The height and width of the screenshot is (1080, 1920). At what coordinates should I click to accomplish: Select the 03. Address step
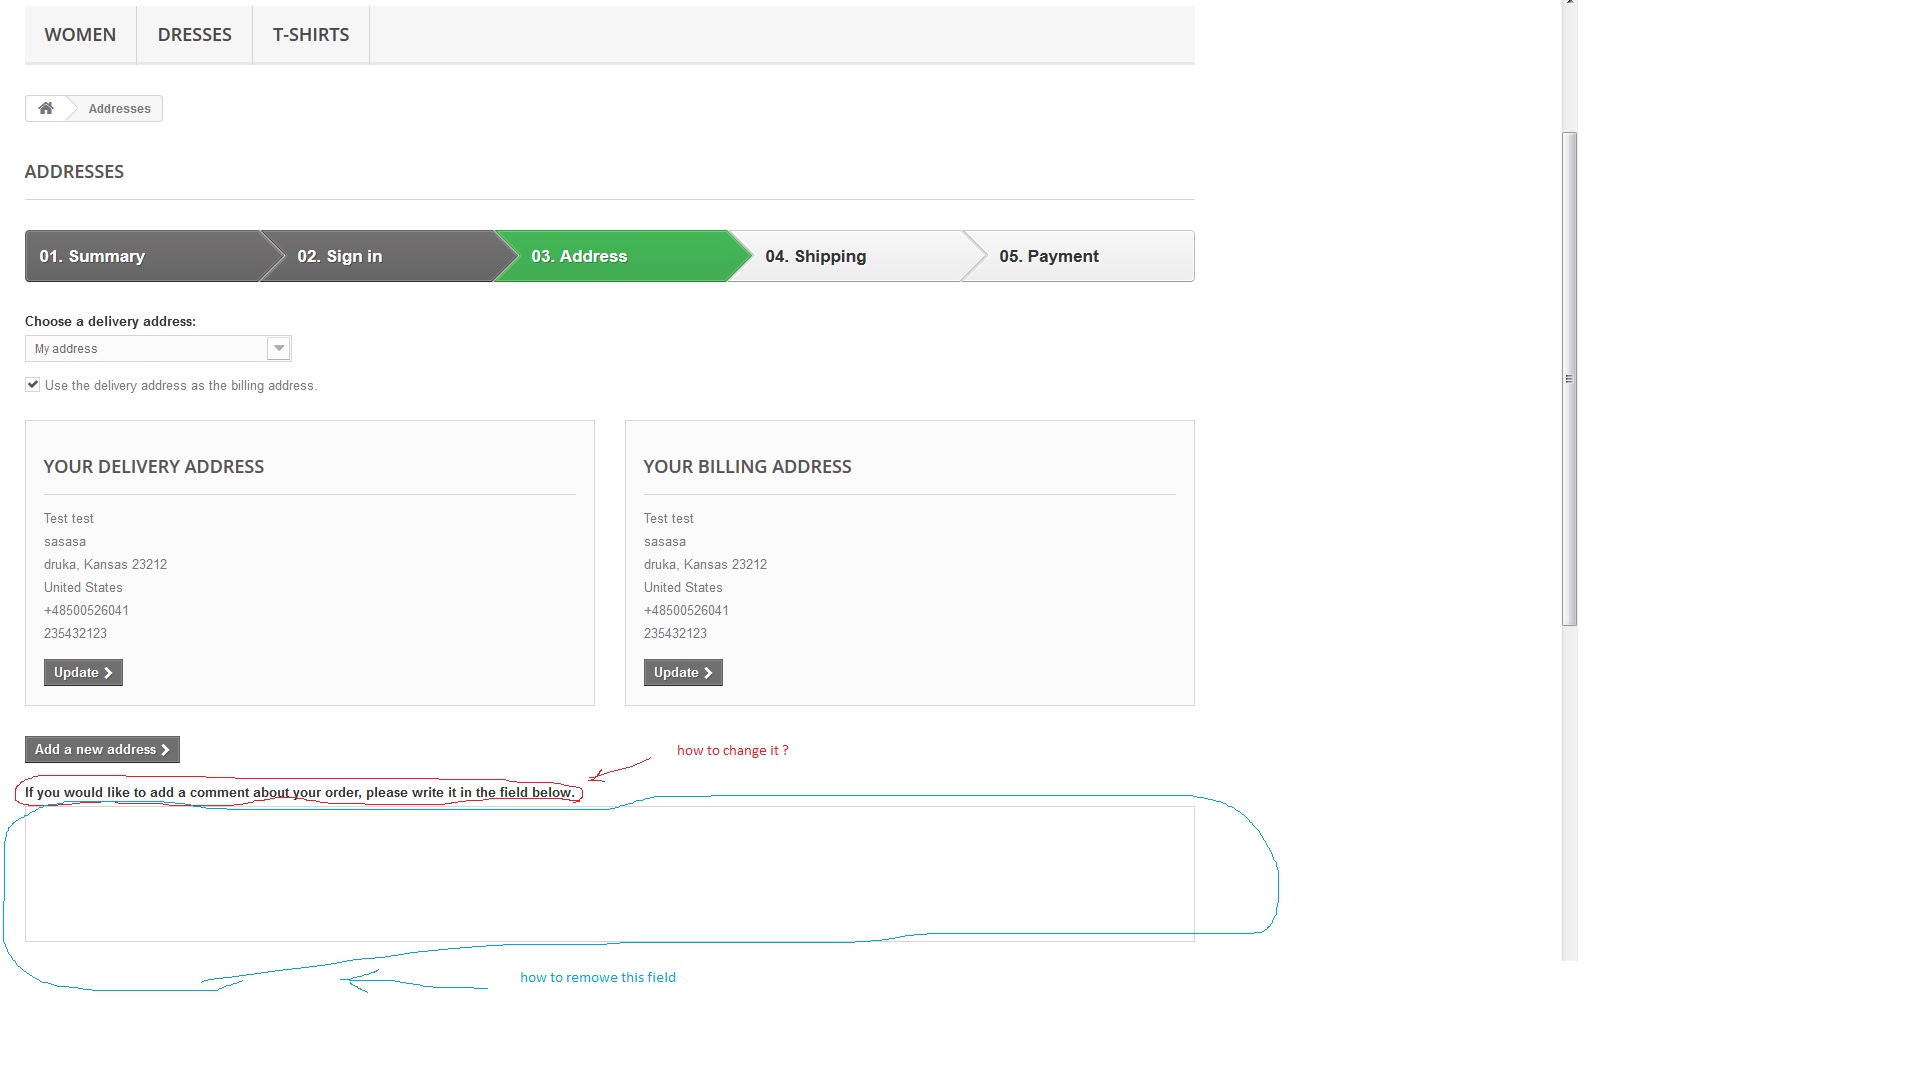579,256
